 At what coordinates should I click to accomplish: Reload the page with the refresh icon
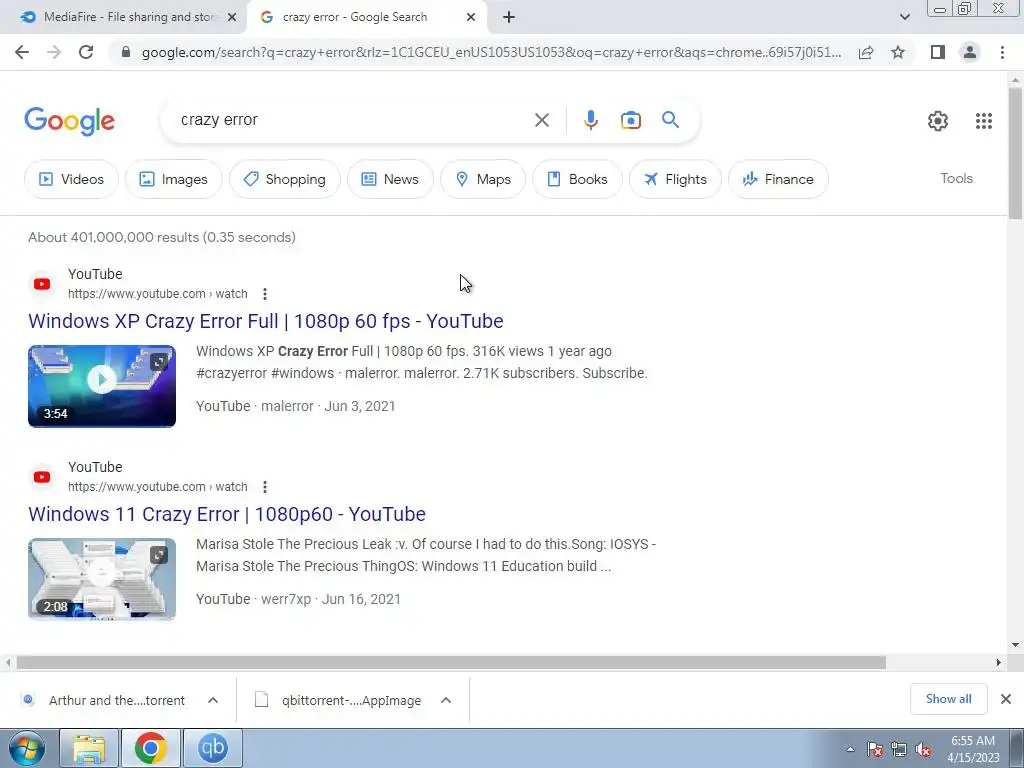click(86, 52)
